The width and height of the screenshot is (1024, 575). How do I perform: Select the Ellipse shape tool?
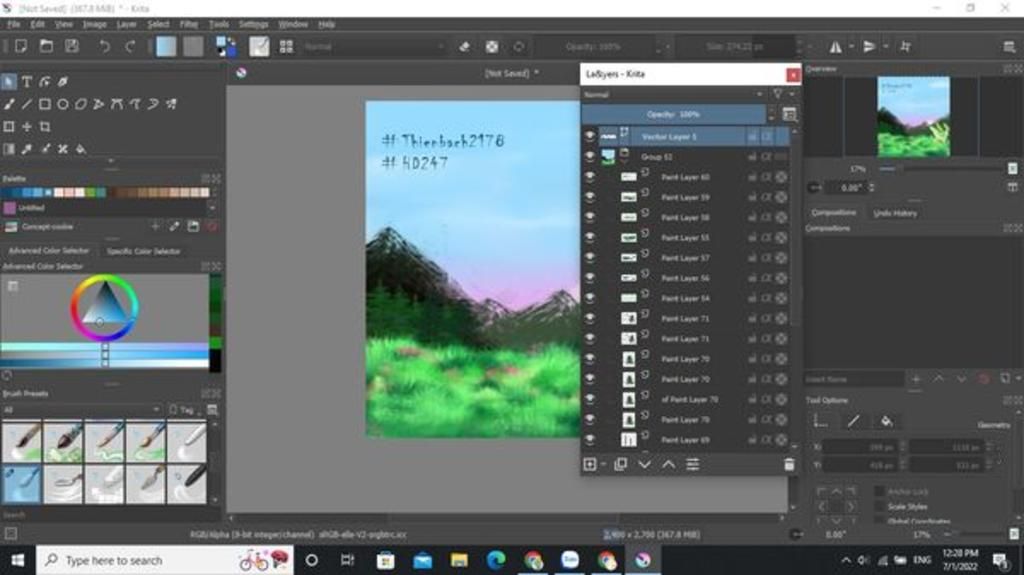63,104
